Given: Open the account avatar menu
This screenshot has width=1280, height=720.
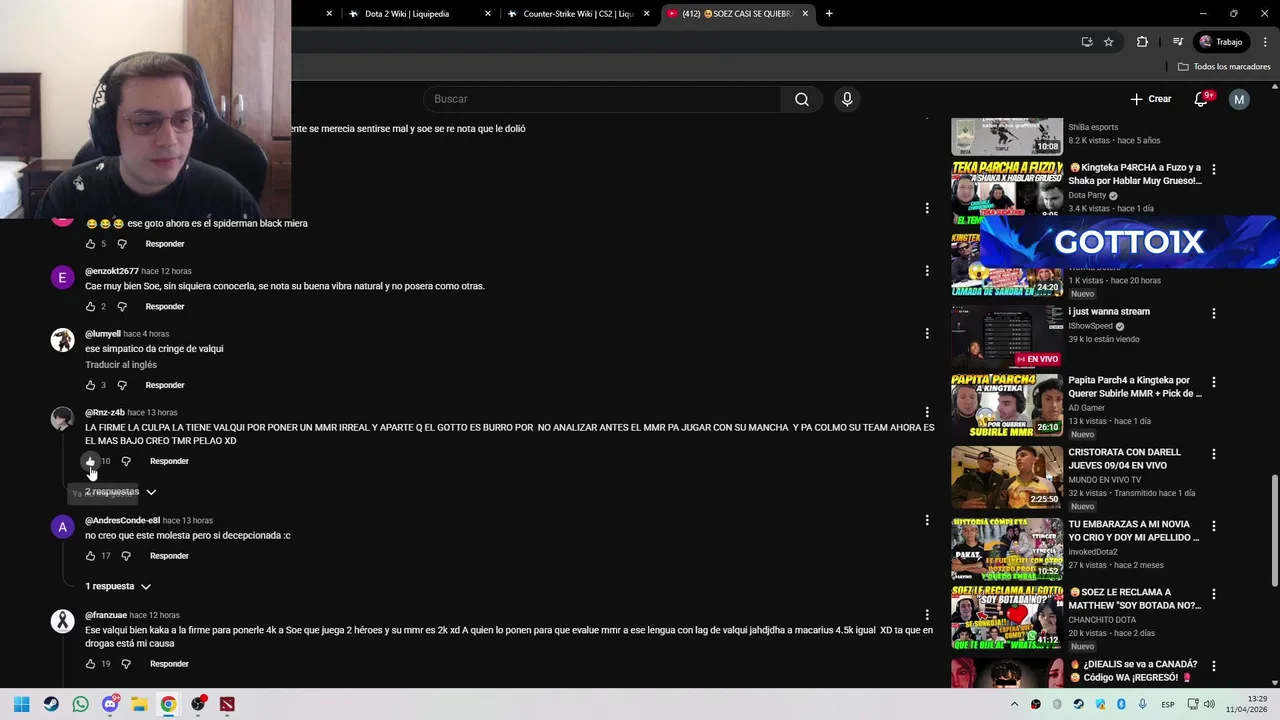Looking at the screenshot, I should [x=1239, y=99].
